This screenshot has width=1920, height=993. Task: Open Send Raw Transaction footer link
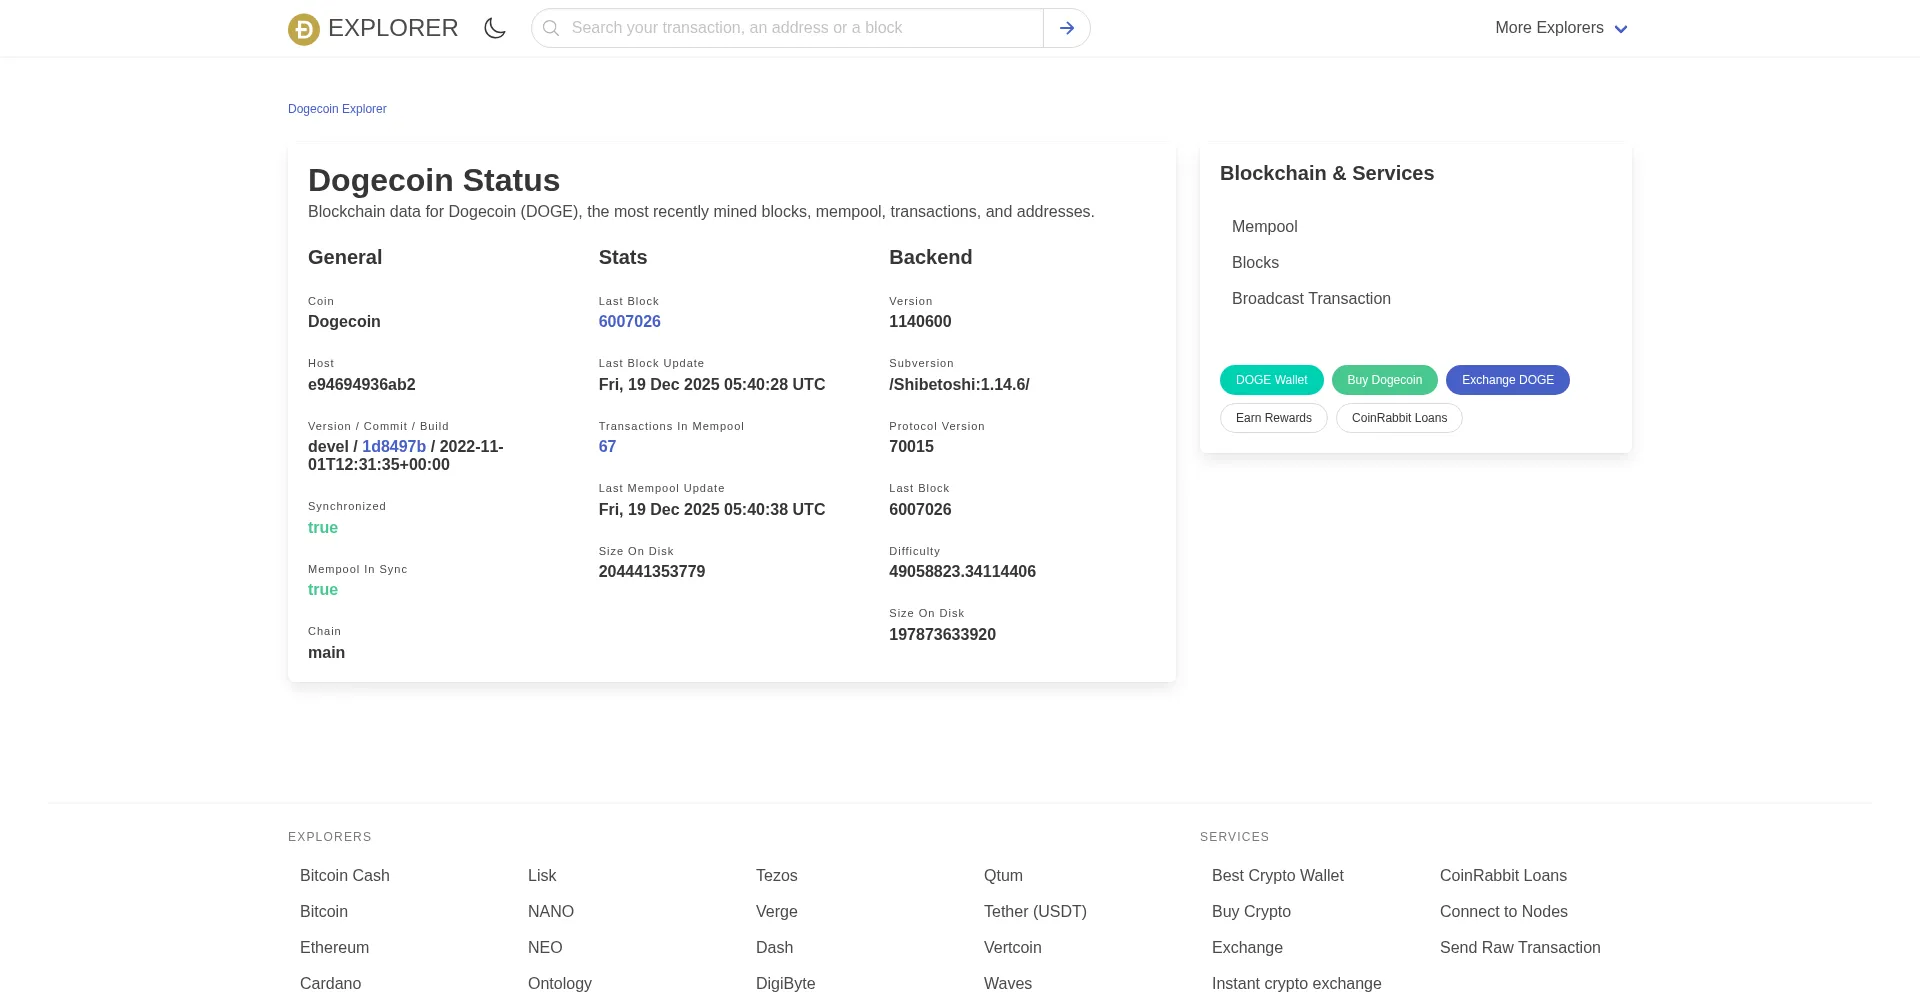[x=1519, y=947]
